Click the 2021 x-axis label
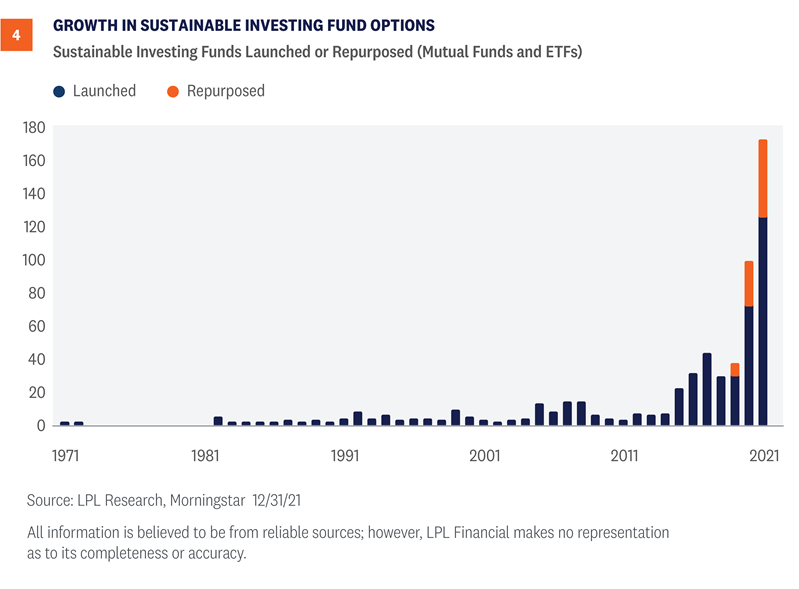The image size is (799, 589). tap(763, 454)
